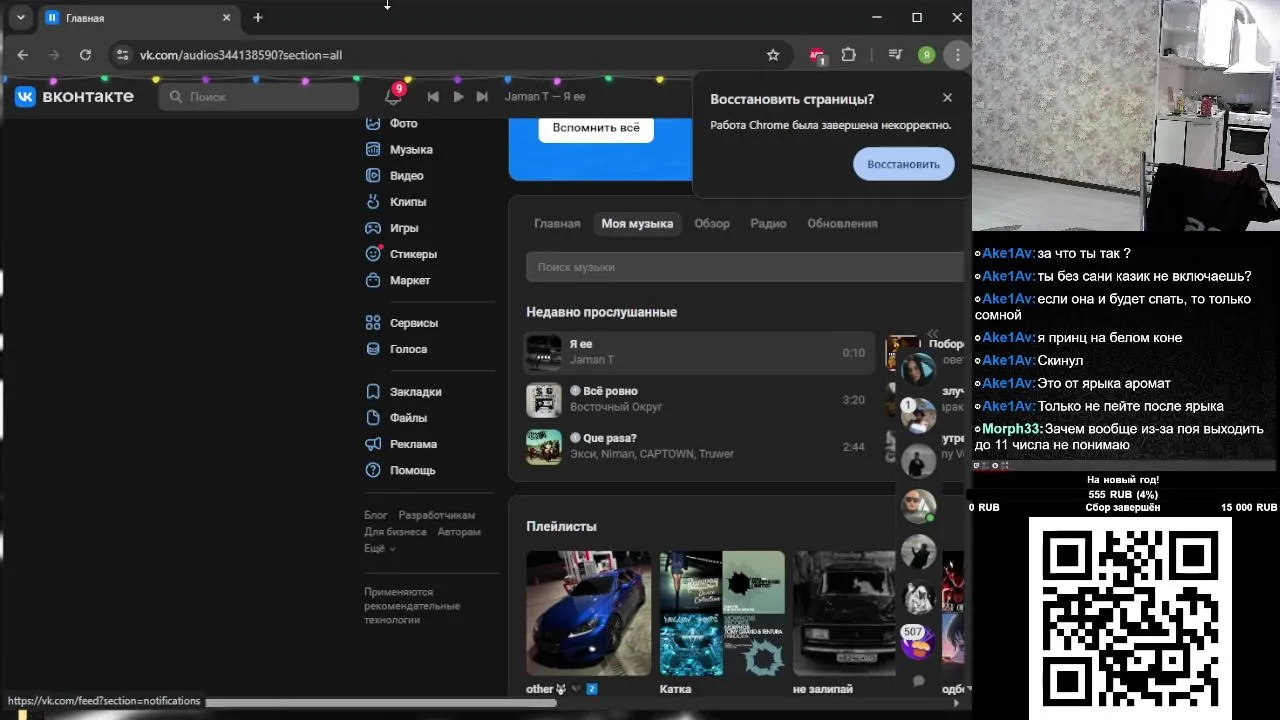This screenshot has height=720, width=1280.
Task: Click the browser address bar URL
Action: pos(241,55)
